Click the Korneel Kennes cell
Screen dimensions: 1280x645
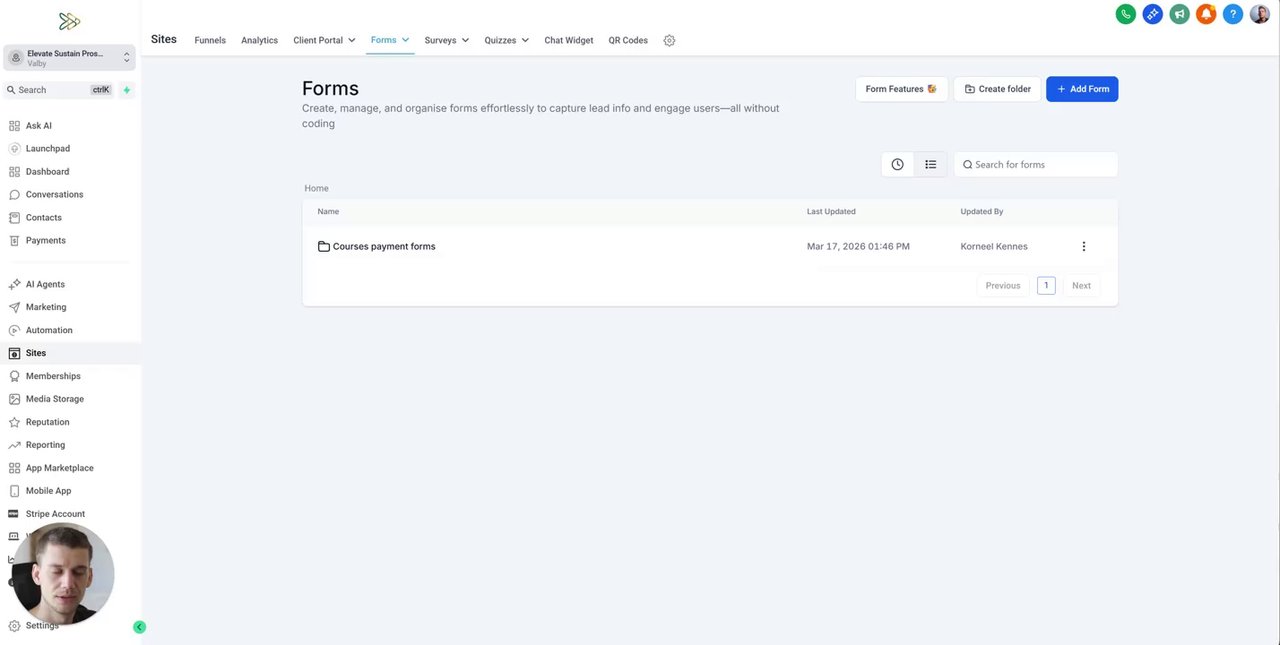[x=994, y=246]
